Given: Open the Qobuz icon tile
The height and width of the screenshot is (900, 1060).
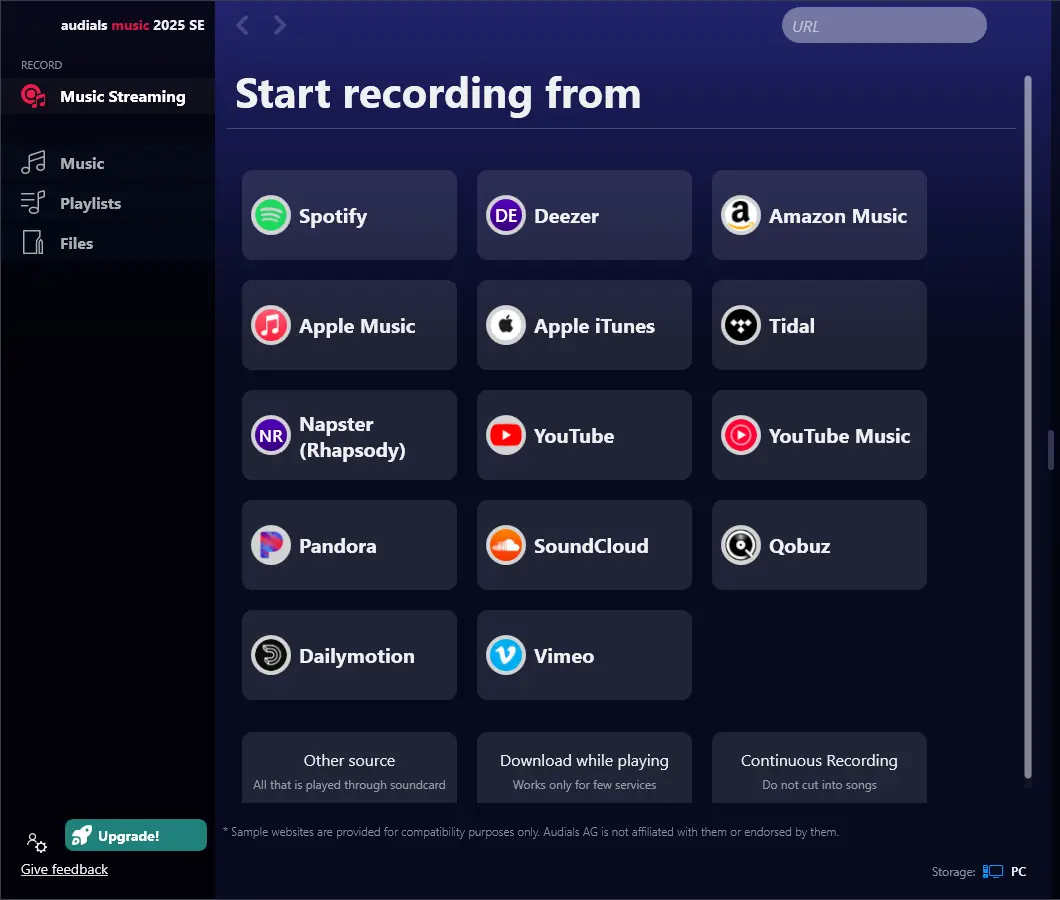Looking at the screenshot, I should pyautogui.click(x=741, y=546).
